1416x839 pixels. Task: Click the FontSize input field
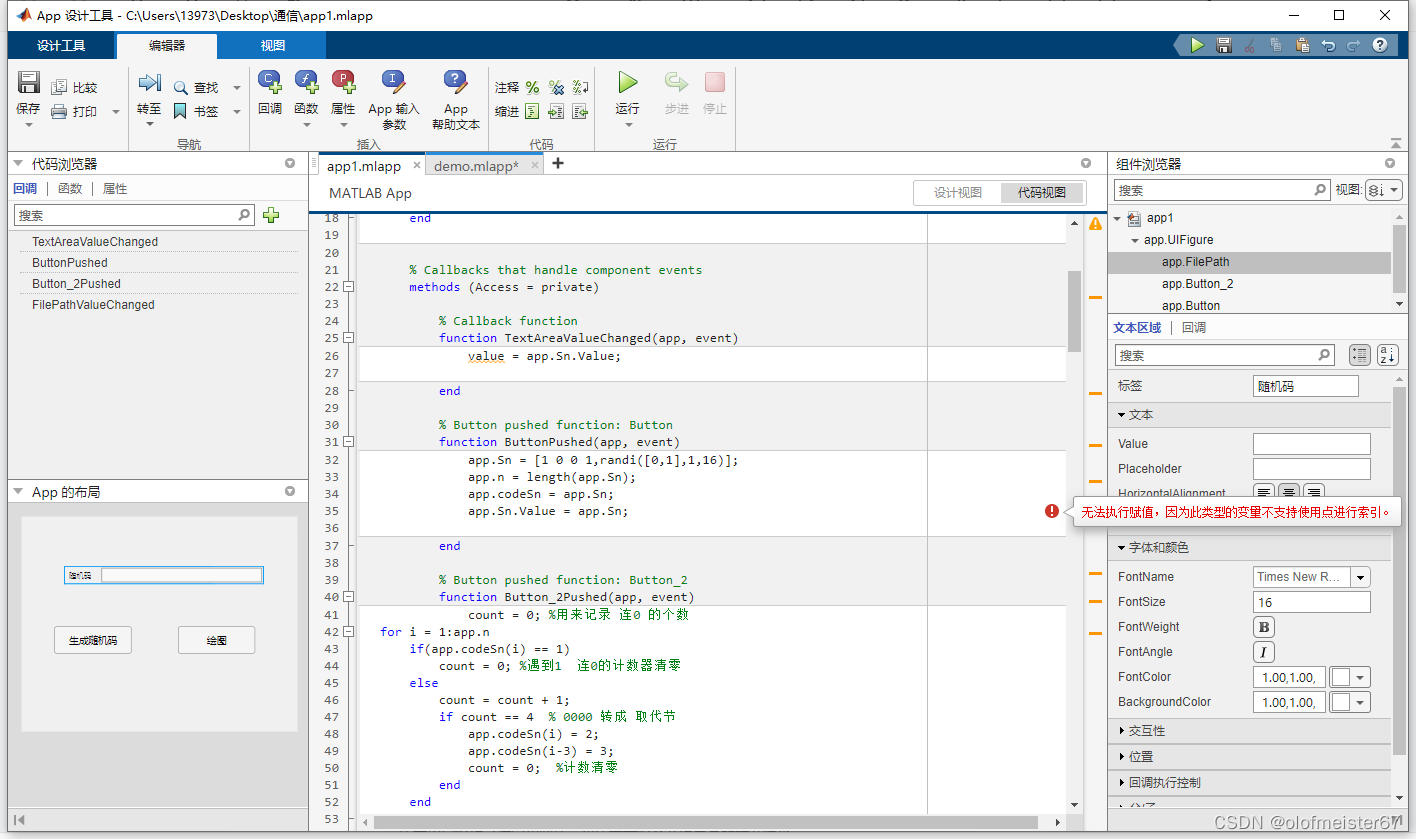tap(1311, 602)
